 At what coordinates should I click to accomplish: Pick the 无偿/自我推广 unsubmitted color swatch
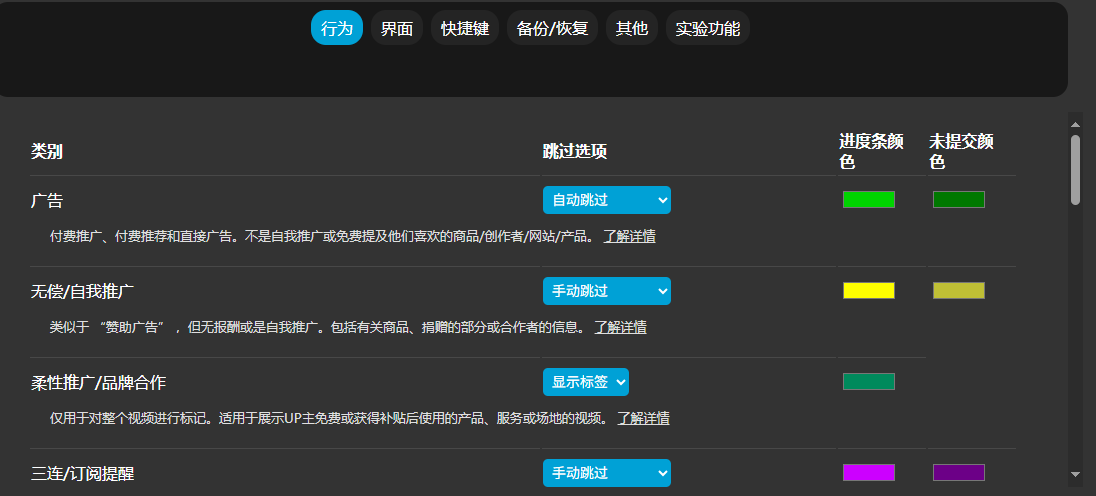[x=958, y=290]
